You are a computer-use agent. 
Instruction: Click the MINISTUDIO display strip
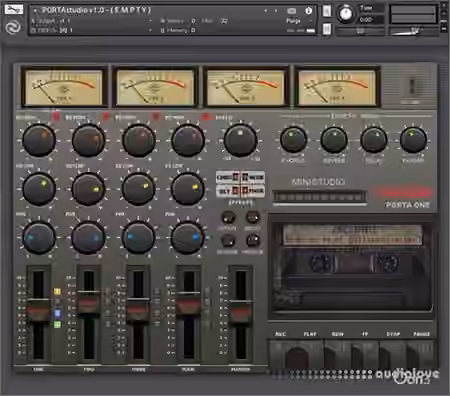point(320,197)
